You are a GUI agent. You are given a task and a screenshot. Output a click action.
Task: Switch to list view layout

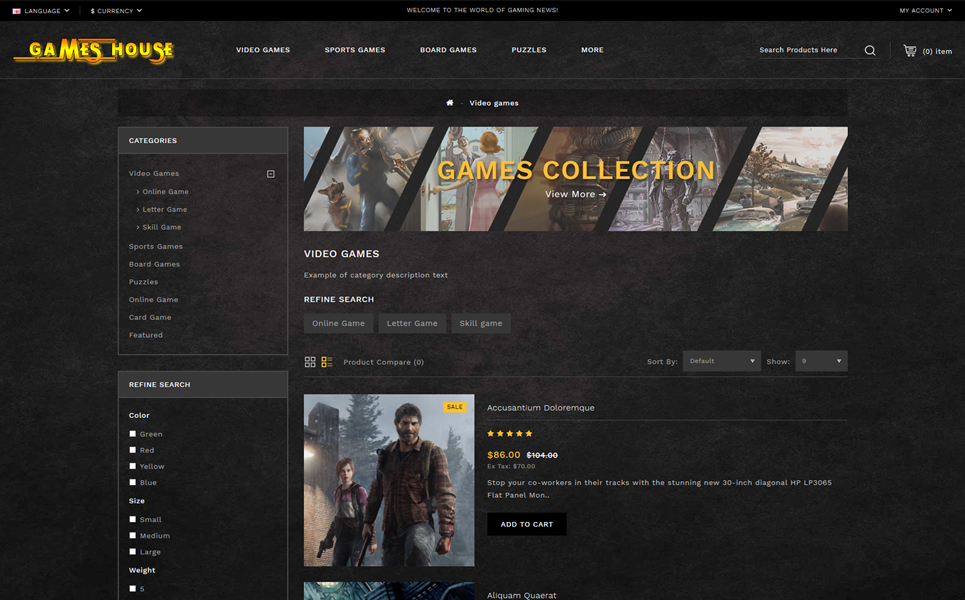pyautogui.click(x=327, y=362)
